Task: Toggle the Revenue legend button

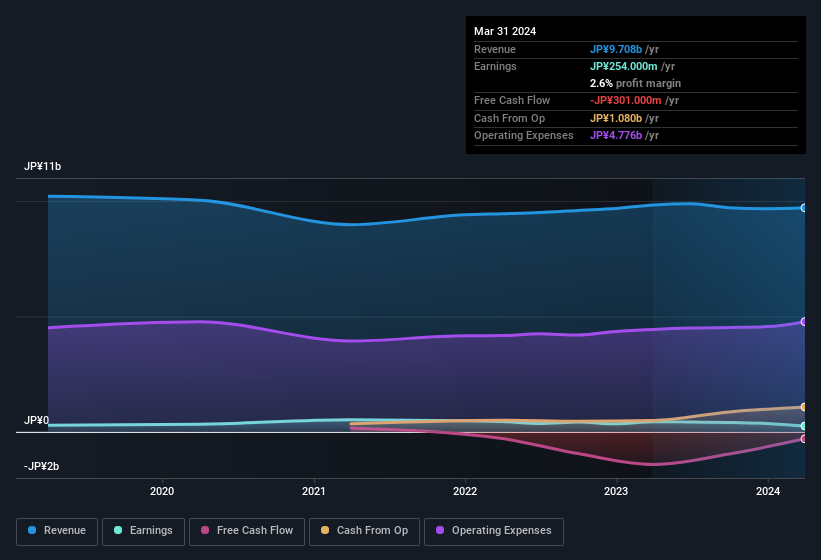Action: coord(57,531)
